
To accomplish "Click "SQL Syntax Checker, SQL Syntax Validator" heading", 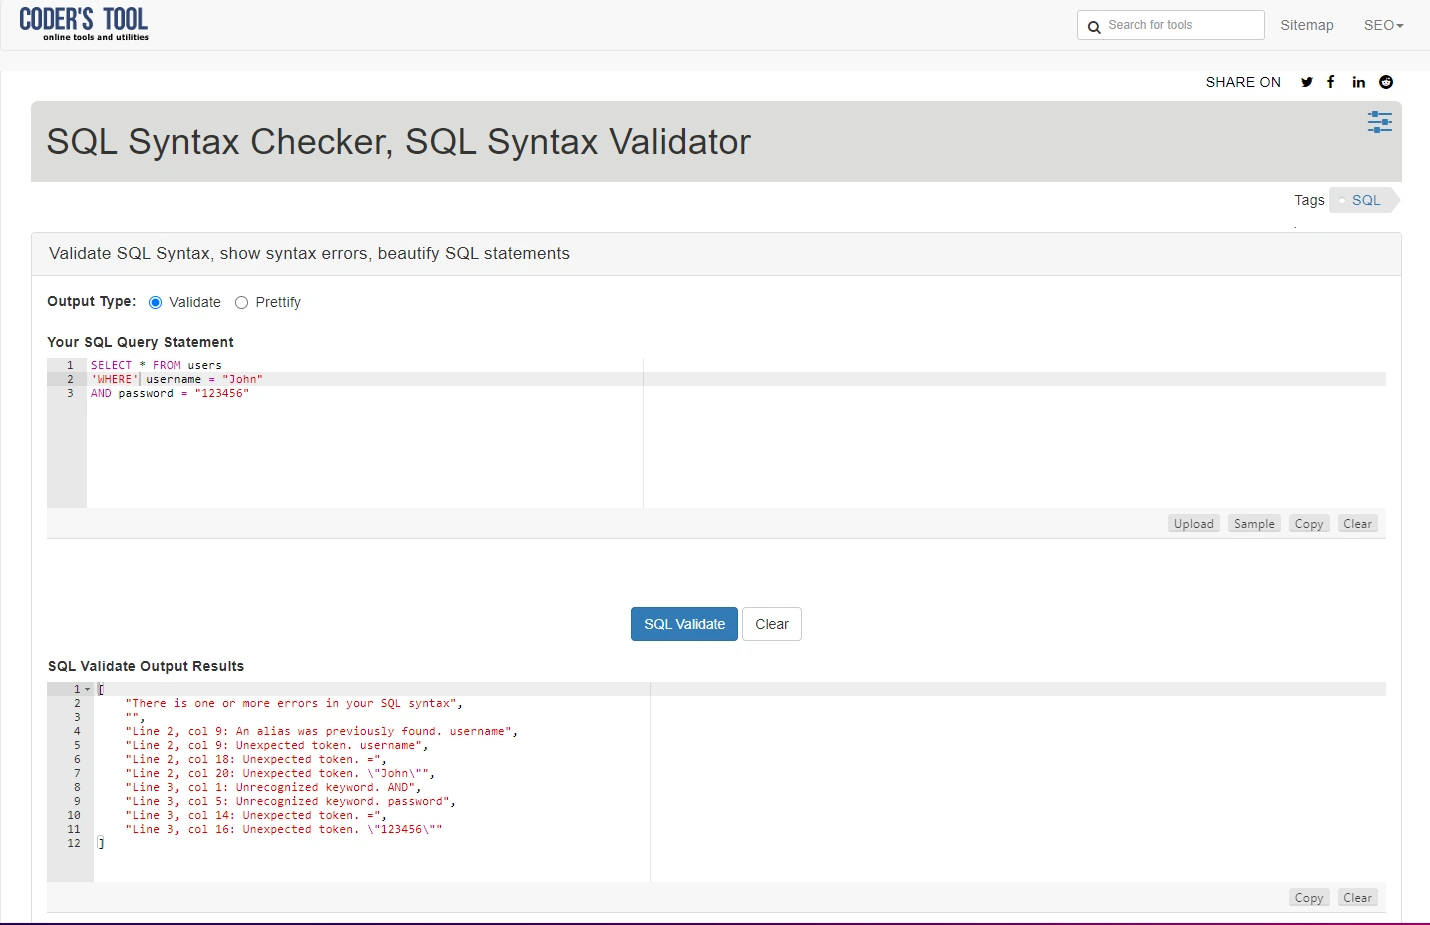I will tap(398, 142).
